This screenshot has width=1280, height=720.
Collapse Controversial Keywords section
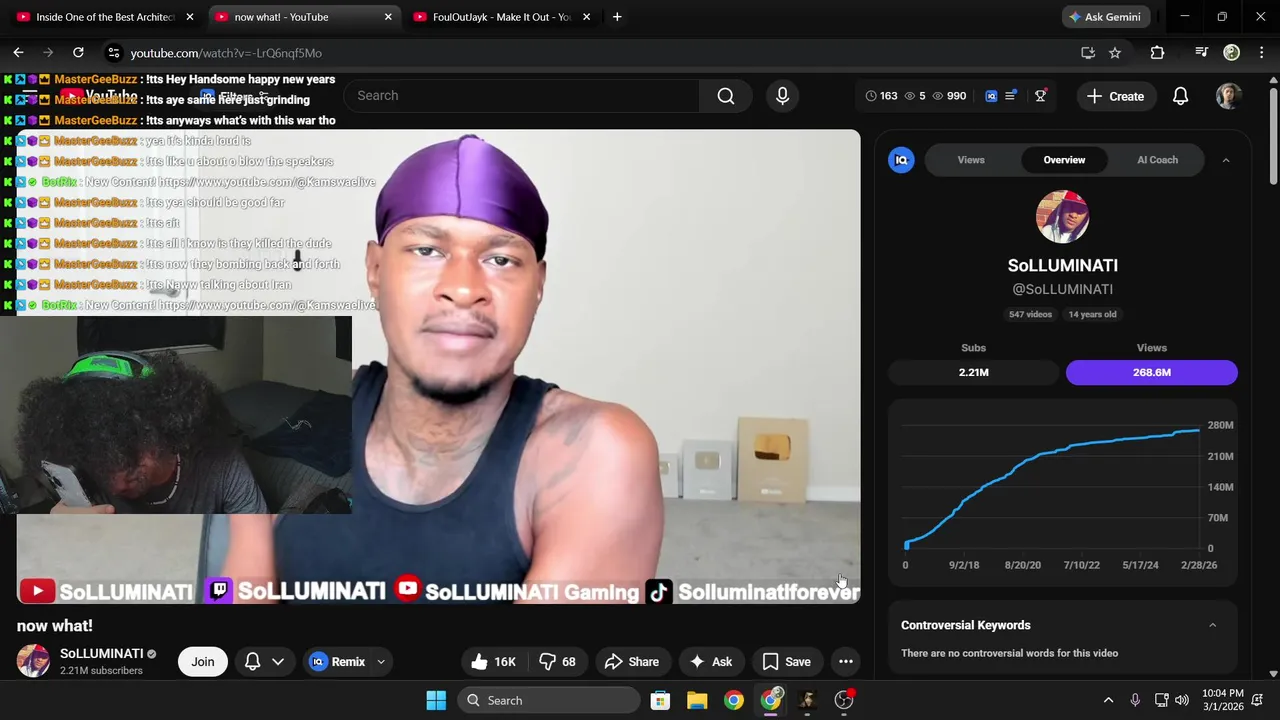(1212, 625)
